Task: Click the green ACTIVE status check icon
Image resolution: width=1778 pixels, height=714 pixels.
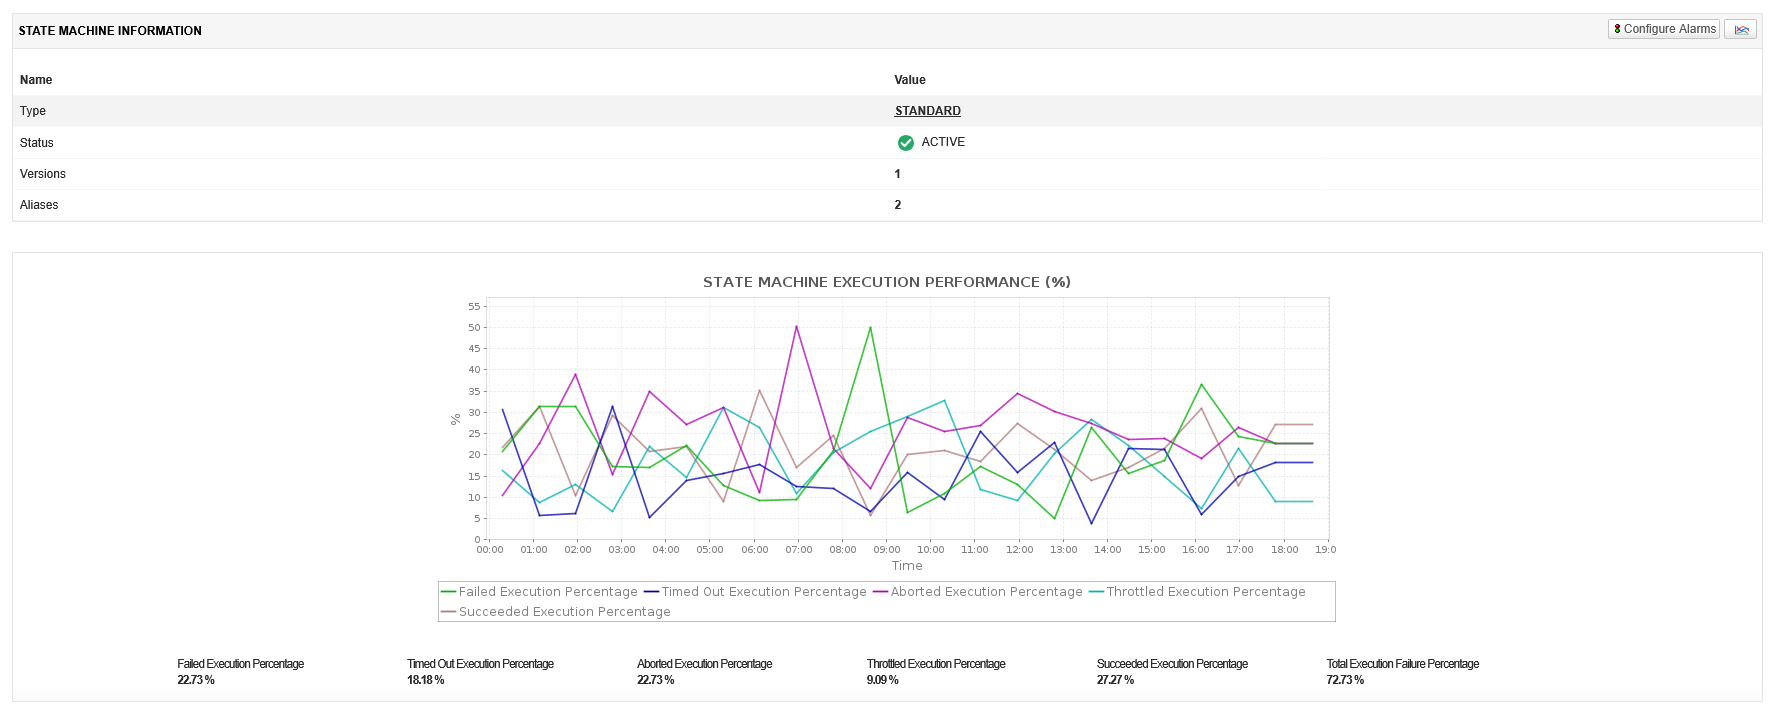Action: (x=905, y=143)
